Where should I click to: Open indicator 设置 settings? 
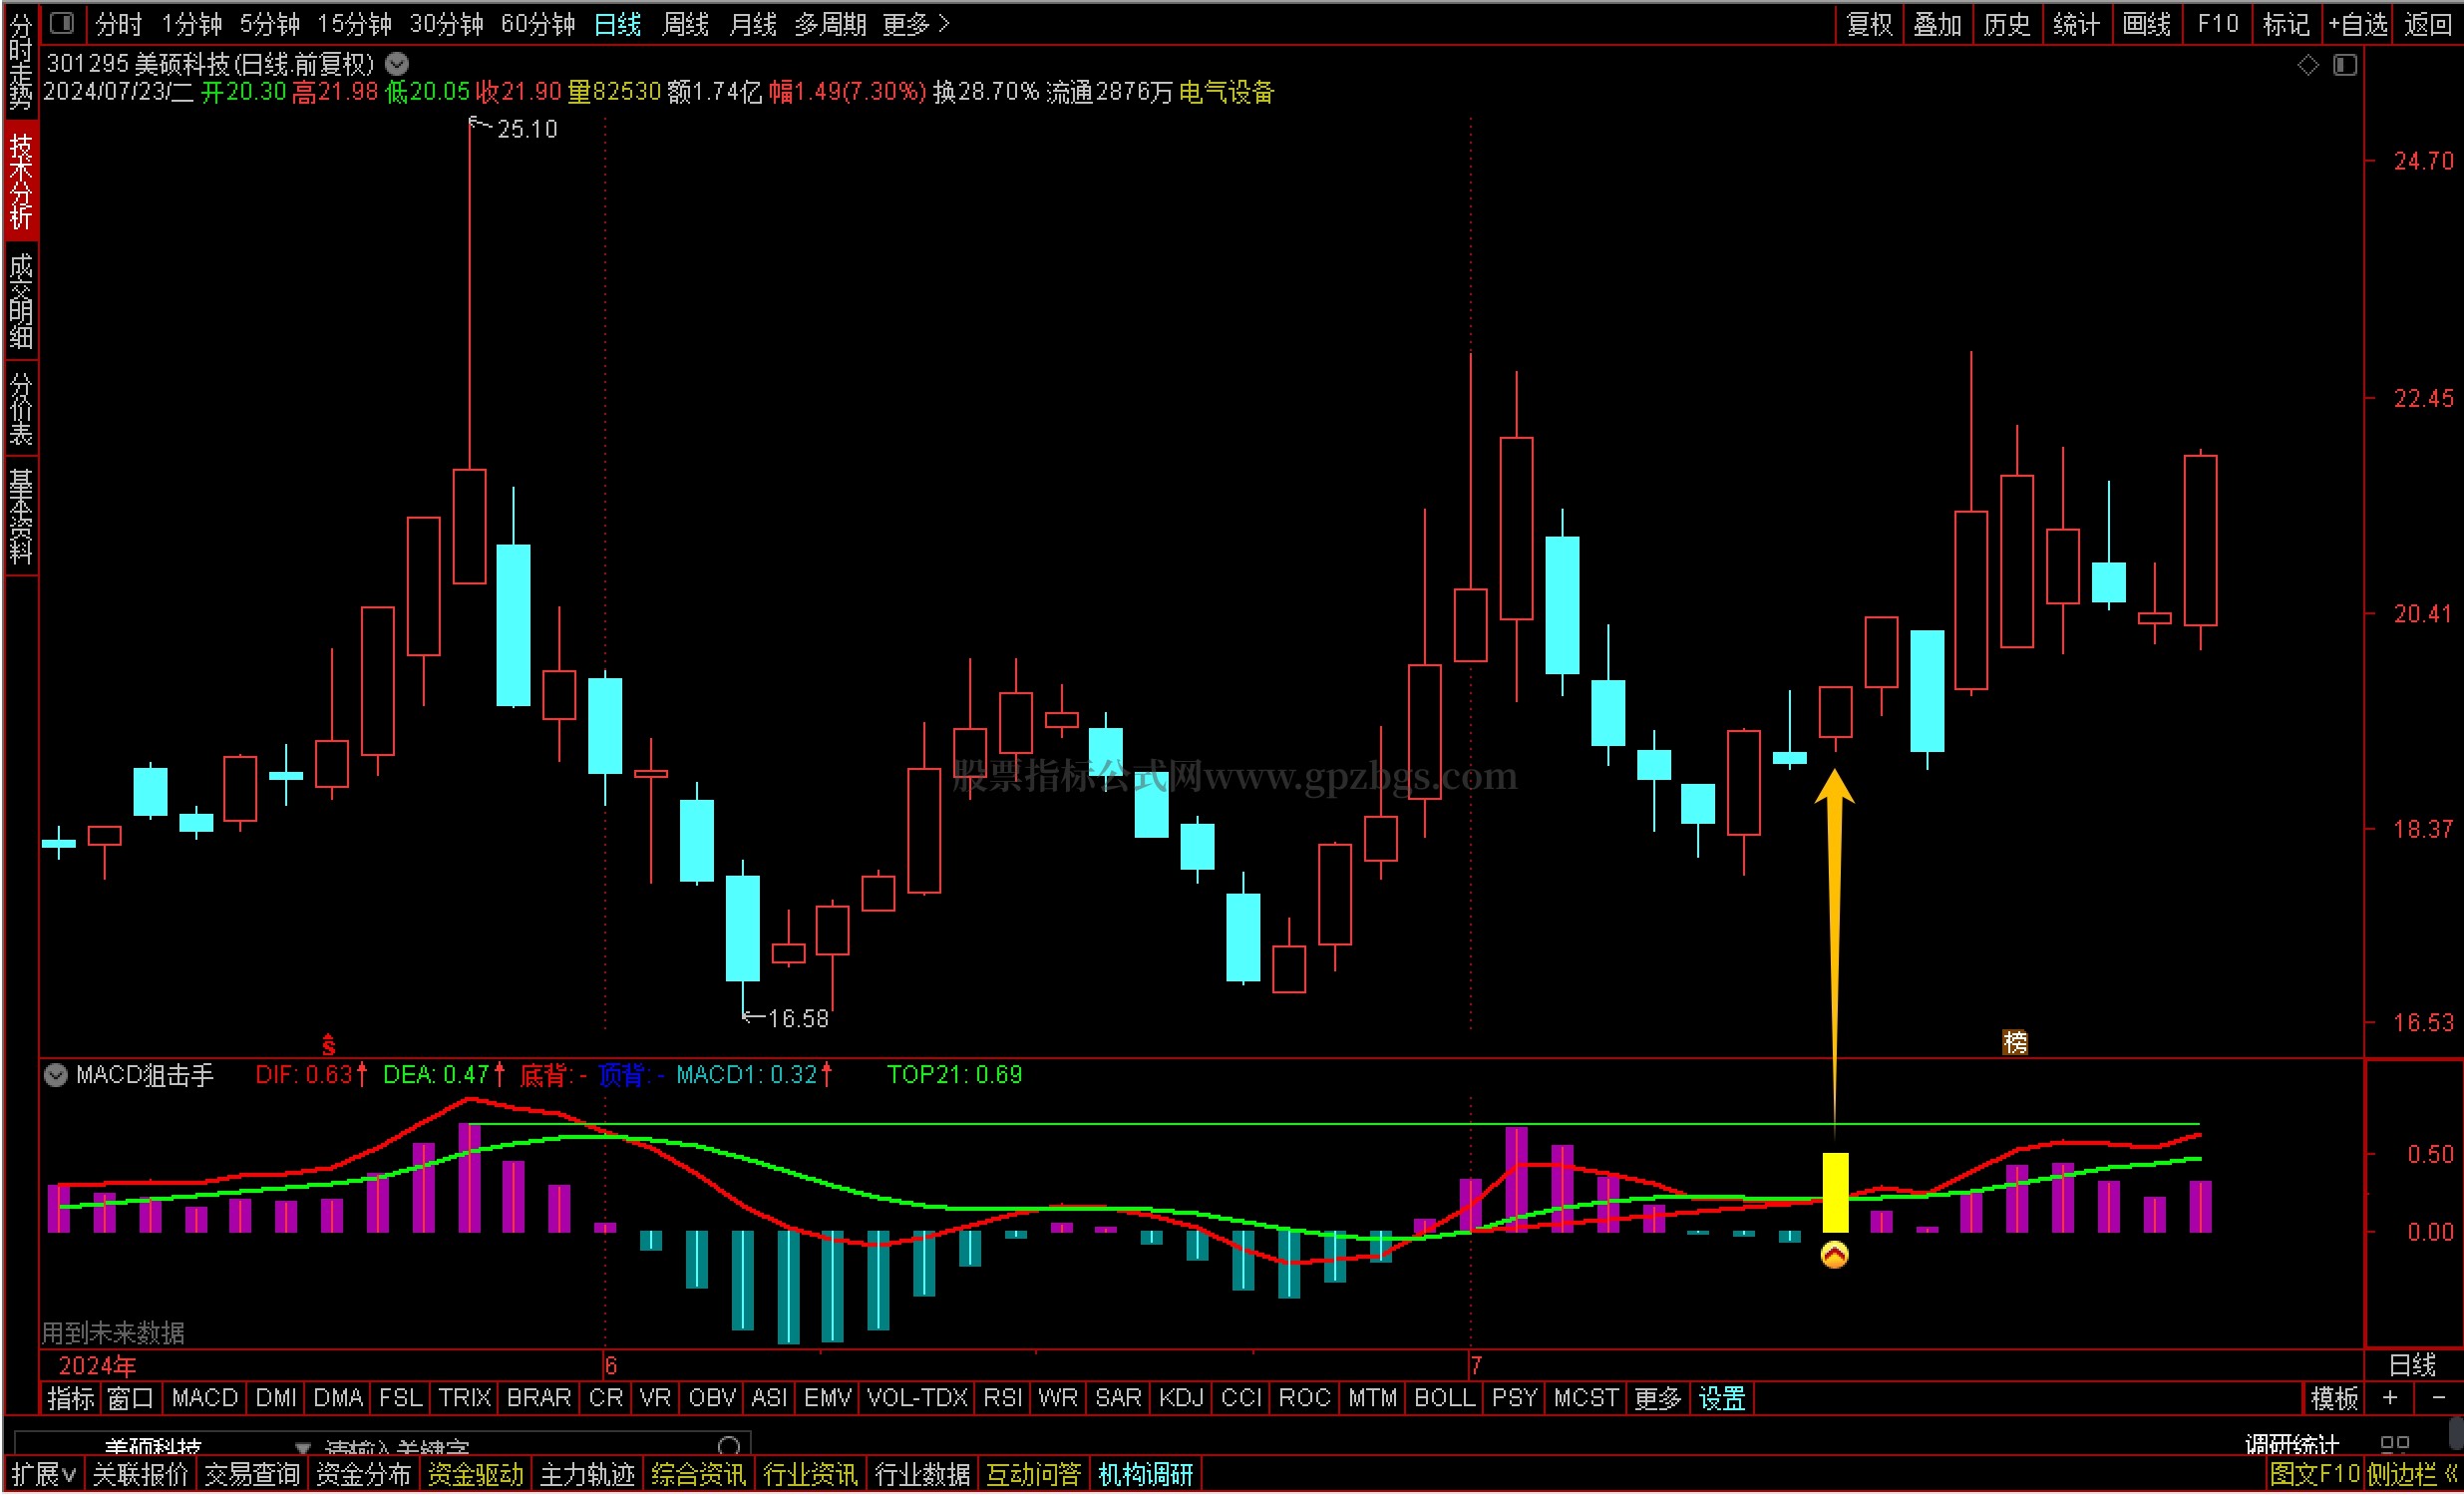pyautogui.click(x=1722, y=1398)
